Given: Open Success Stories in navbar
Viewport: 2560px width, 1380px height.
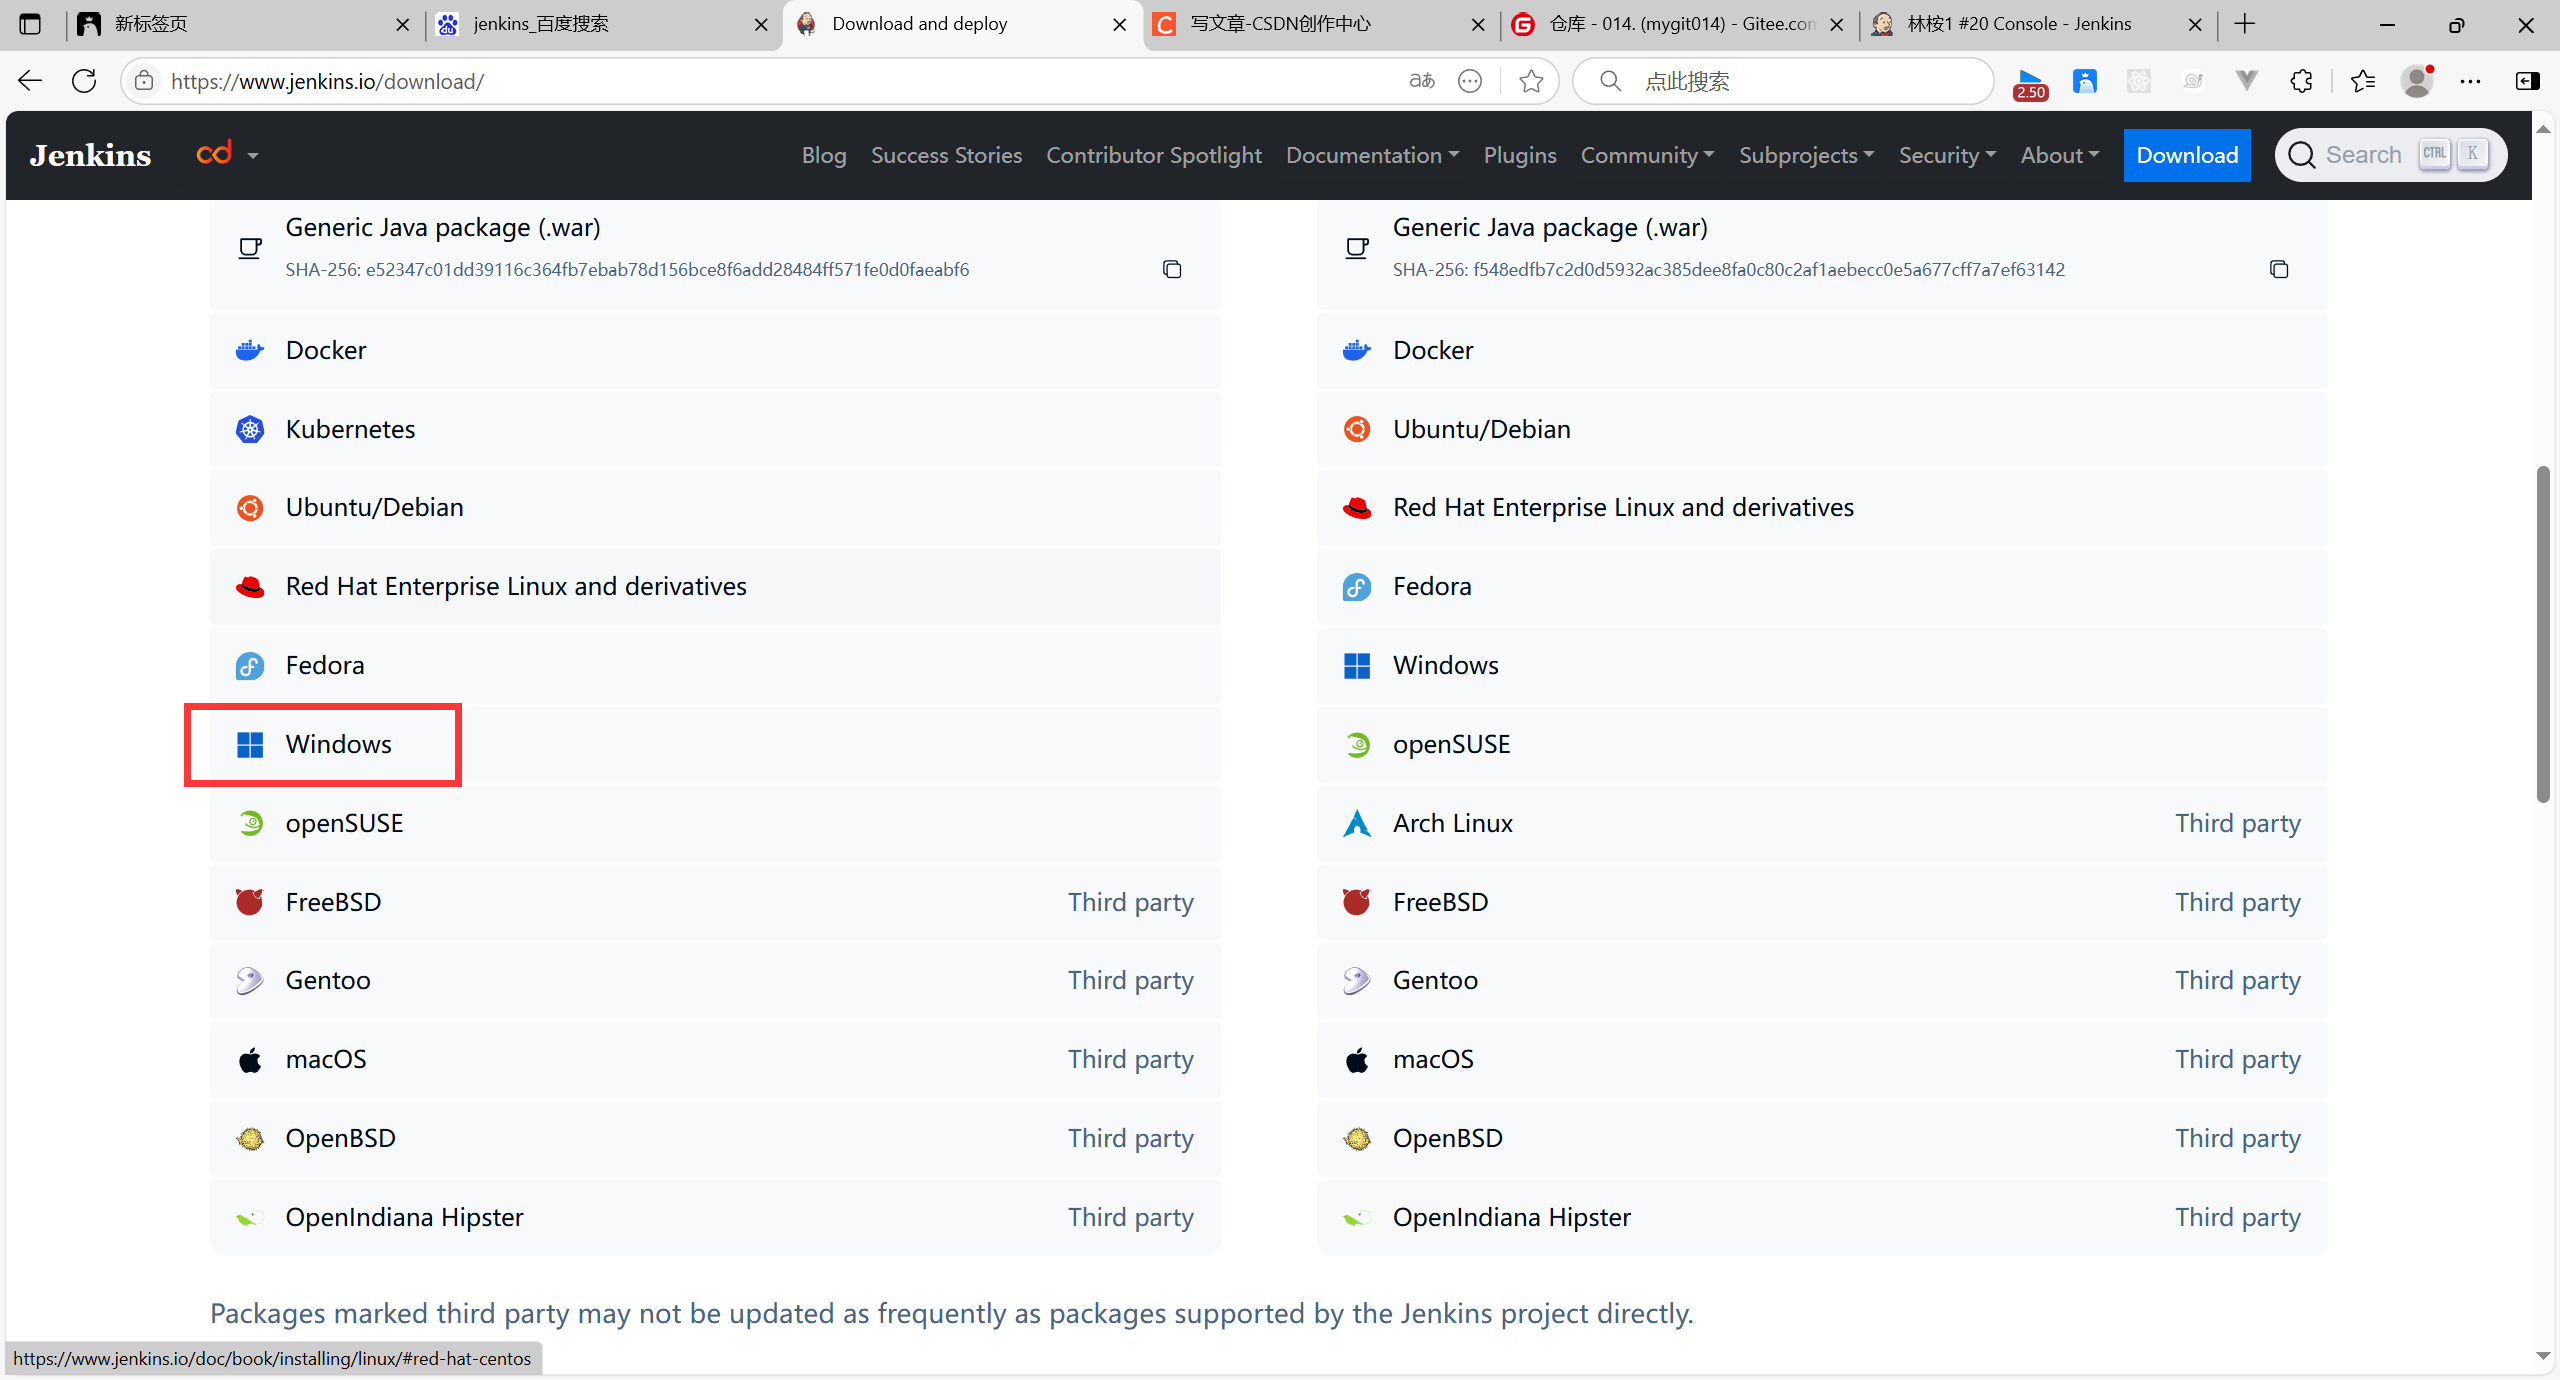Looking at the screenshot, I should point(946,155).
